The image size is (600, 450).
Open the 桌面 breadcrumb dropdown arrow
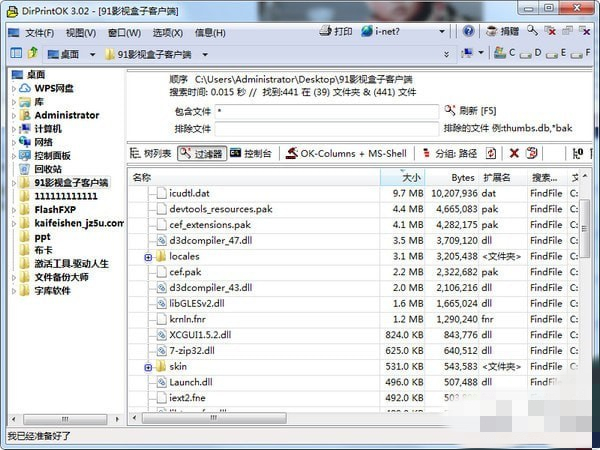[x=92, y=55]
